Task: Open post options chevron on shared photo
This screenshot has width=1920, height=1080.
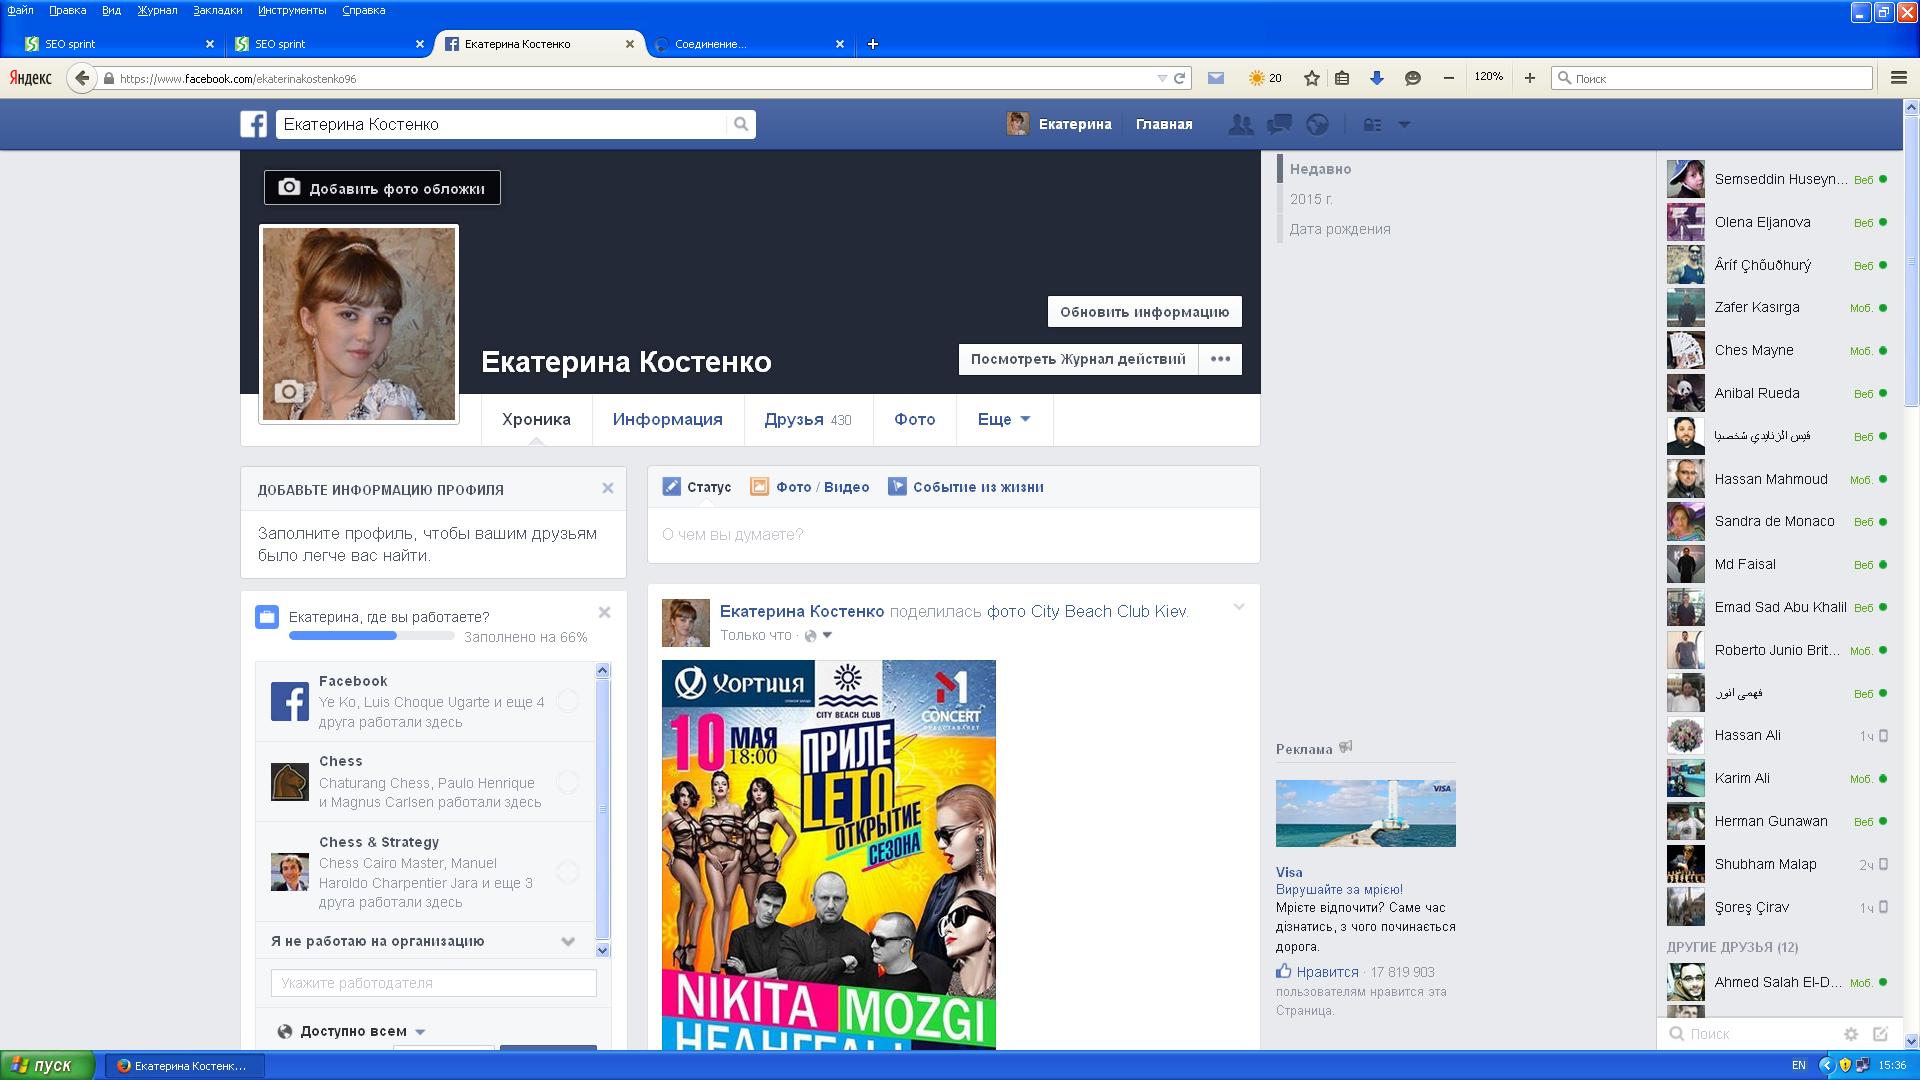Action: pos(1239,607)
